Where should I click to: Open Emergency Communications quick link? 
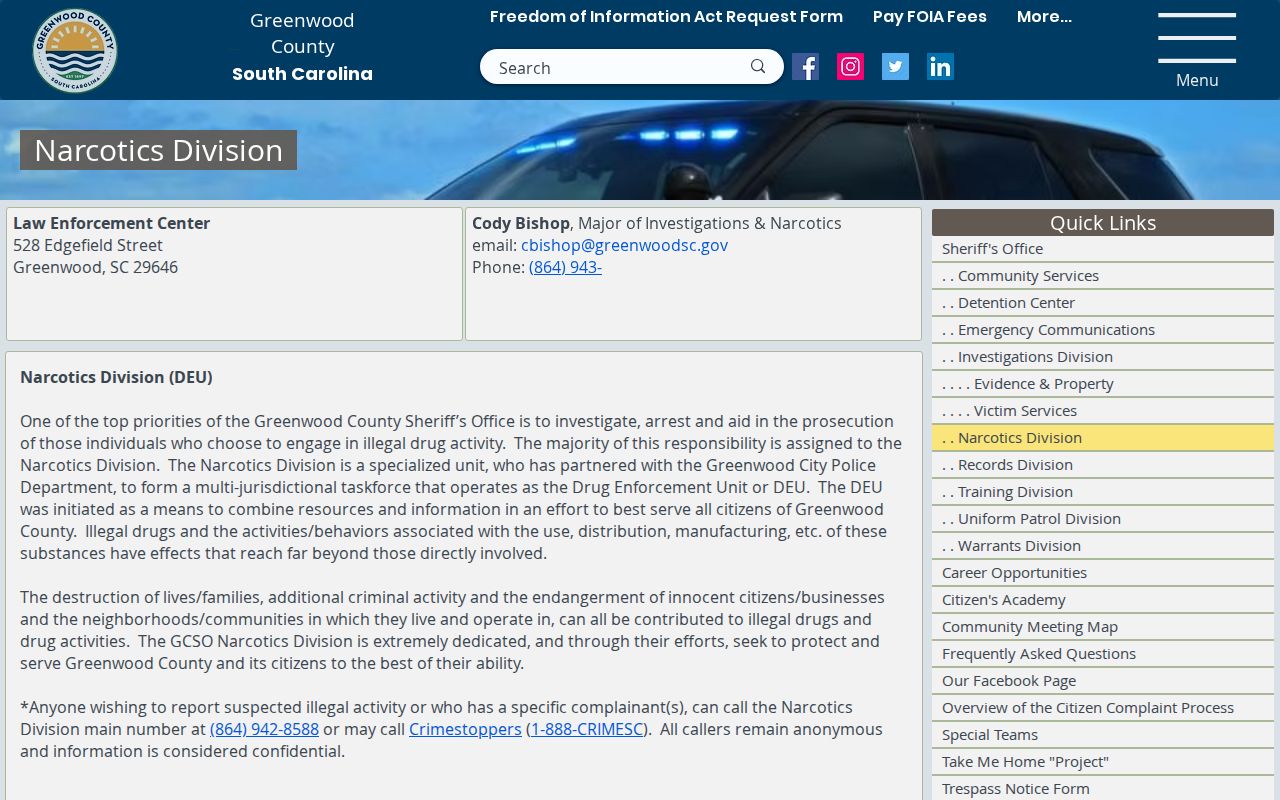pos(1103,330)
